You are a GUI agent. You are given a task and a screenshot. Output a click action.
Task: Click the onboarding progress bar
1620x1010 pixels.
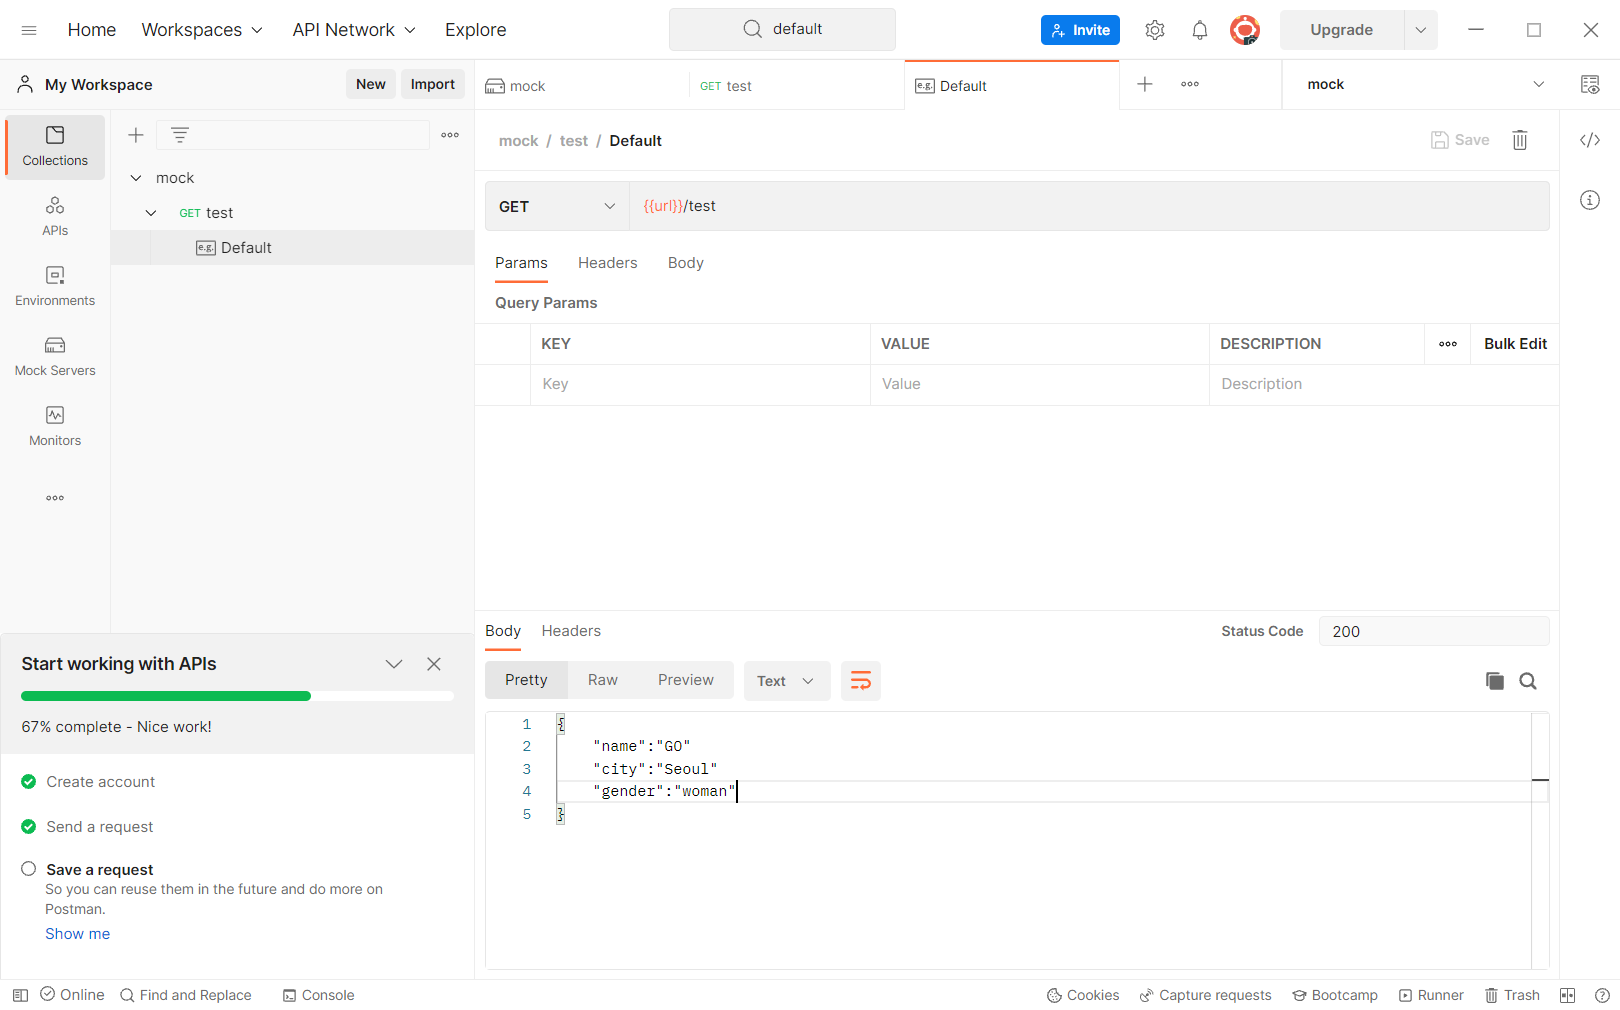(x=237, y=696)
